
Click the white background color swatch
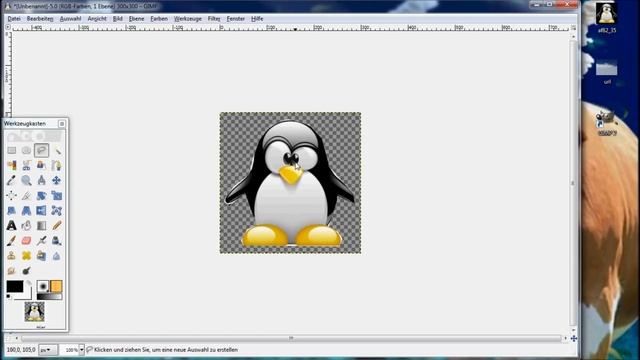tap(27, 295)
